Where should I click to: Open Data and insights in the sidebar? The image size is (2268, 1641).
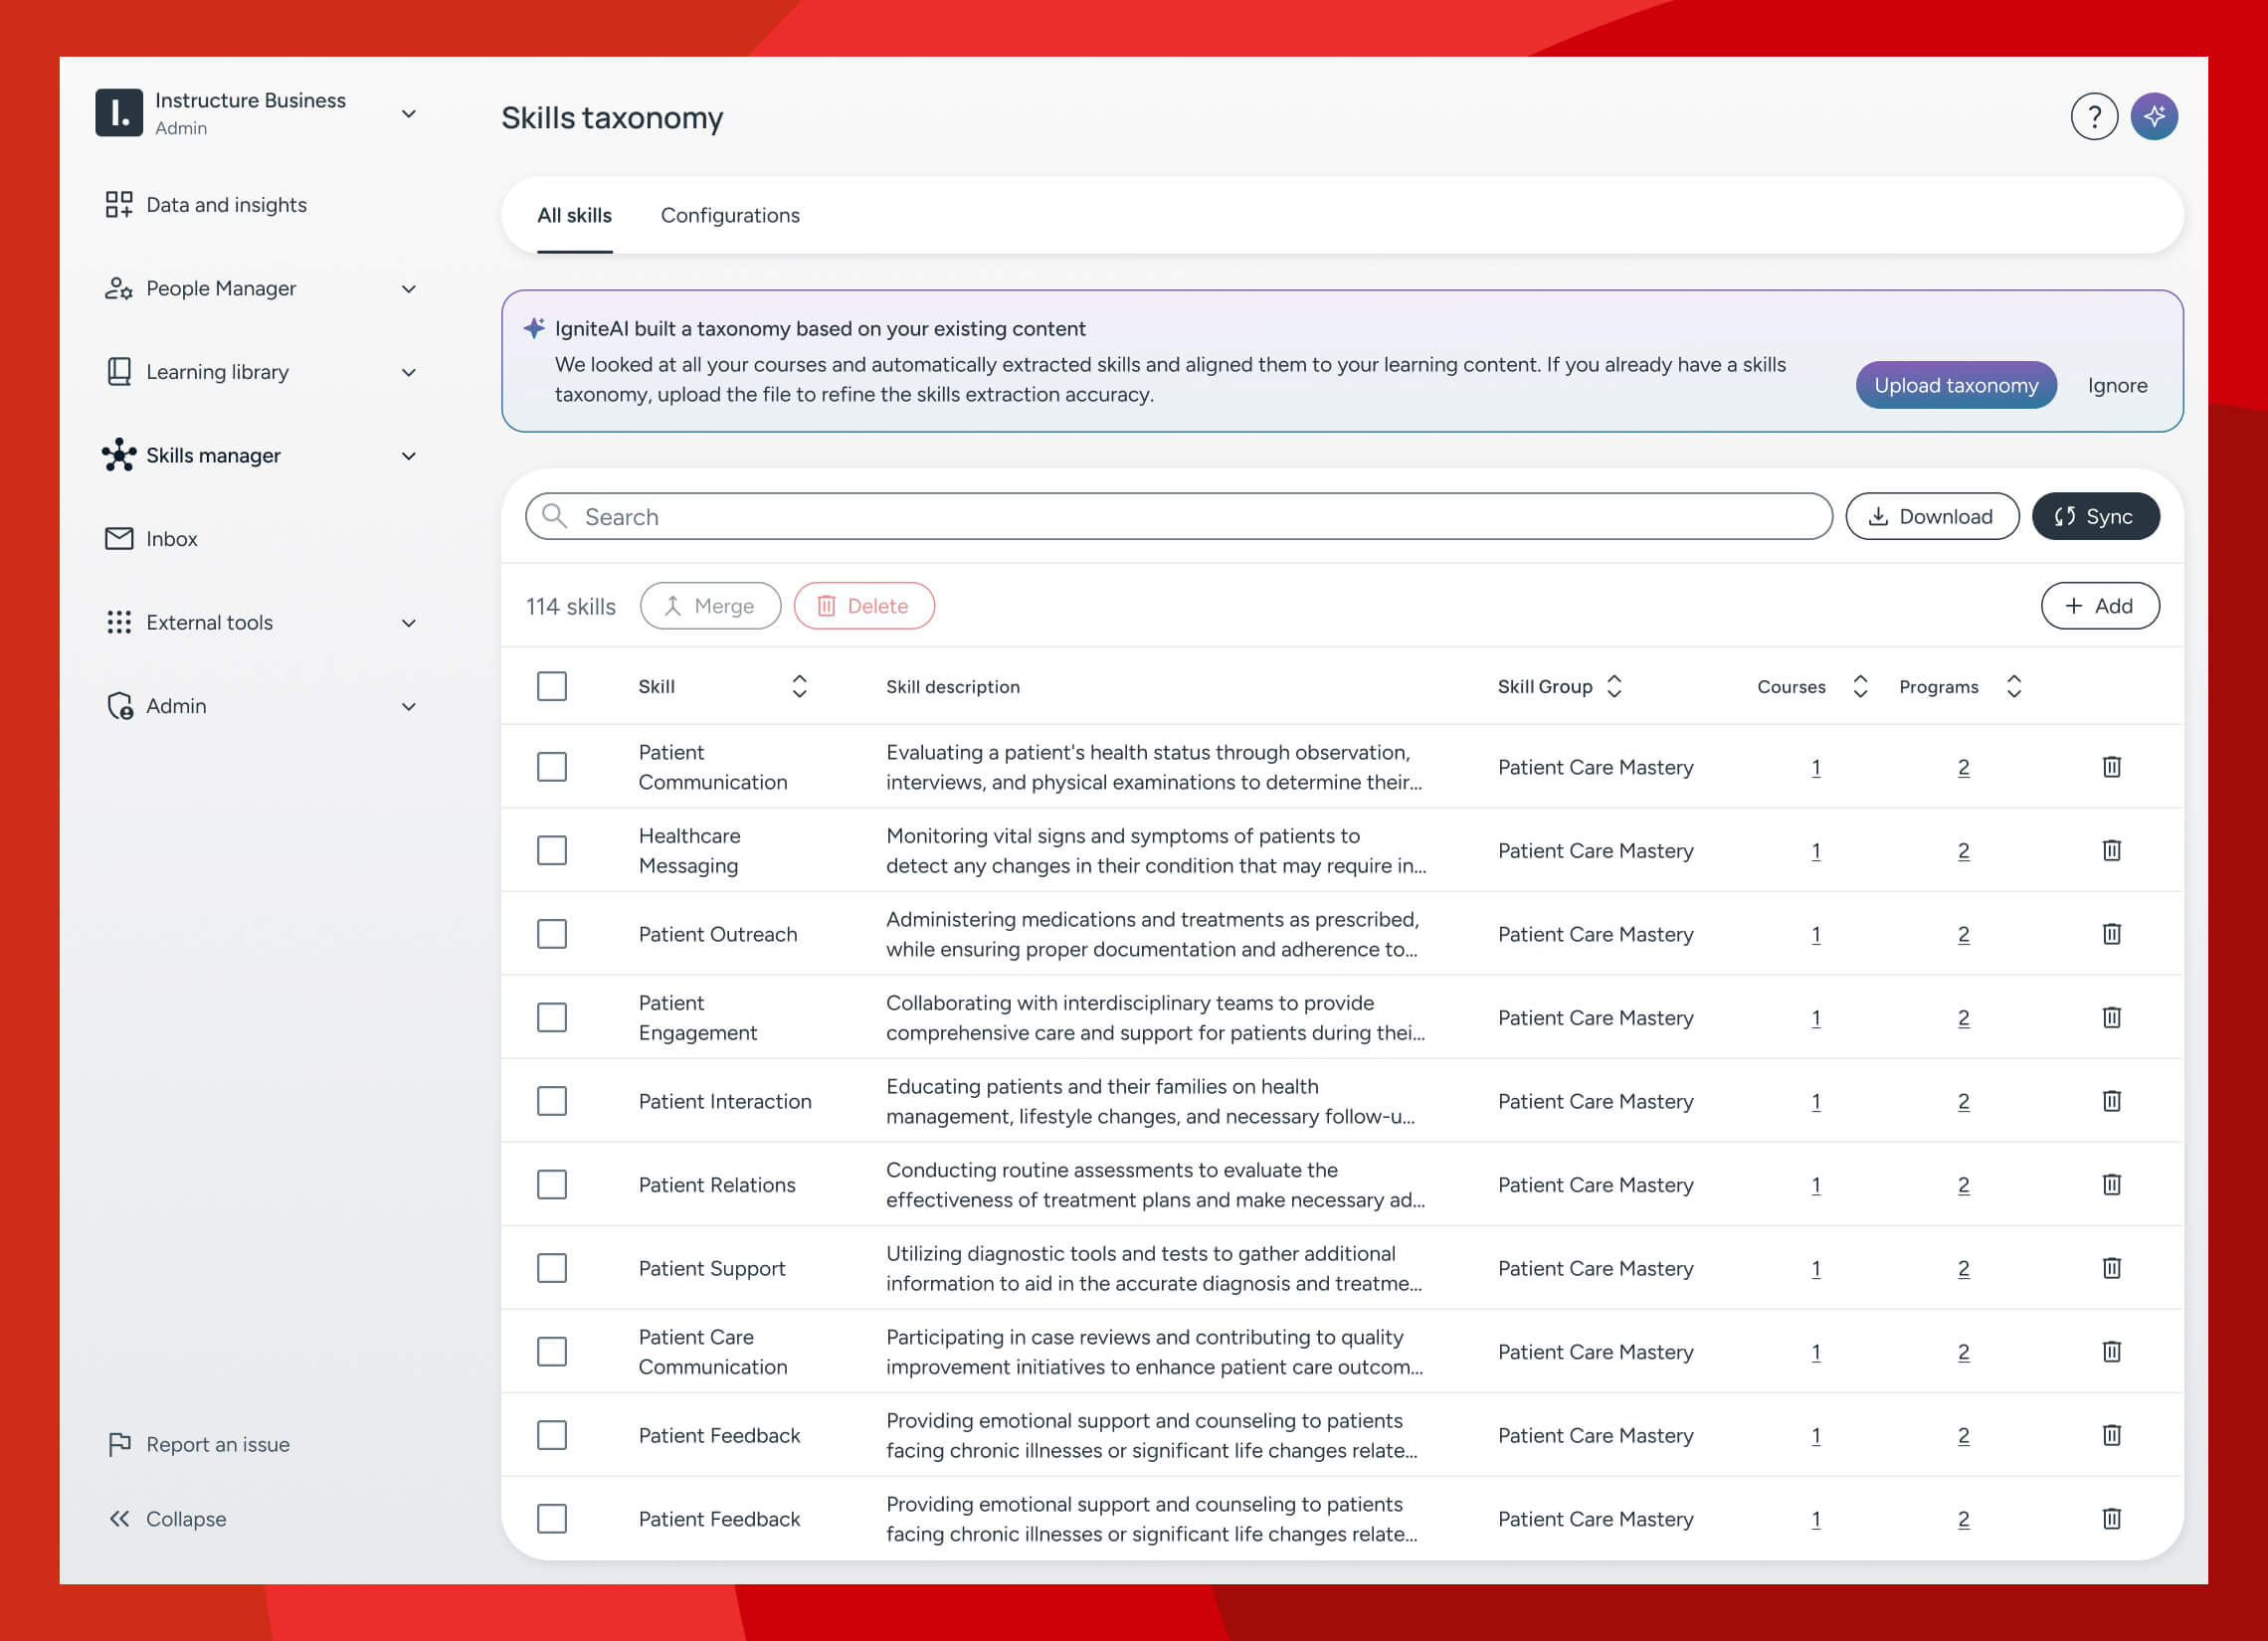(x=226, y=205)
